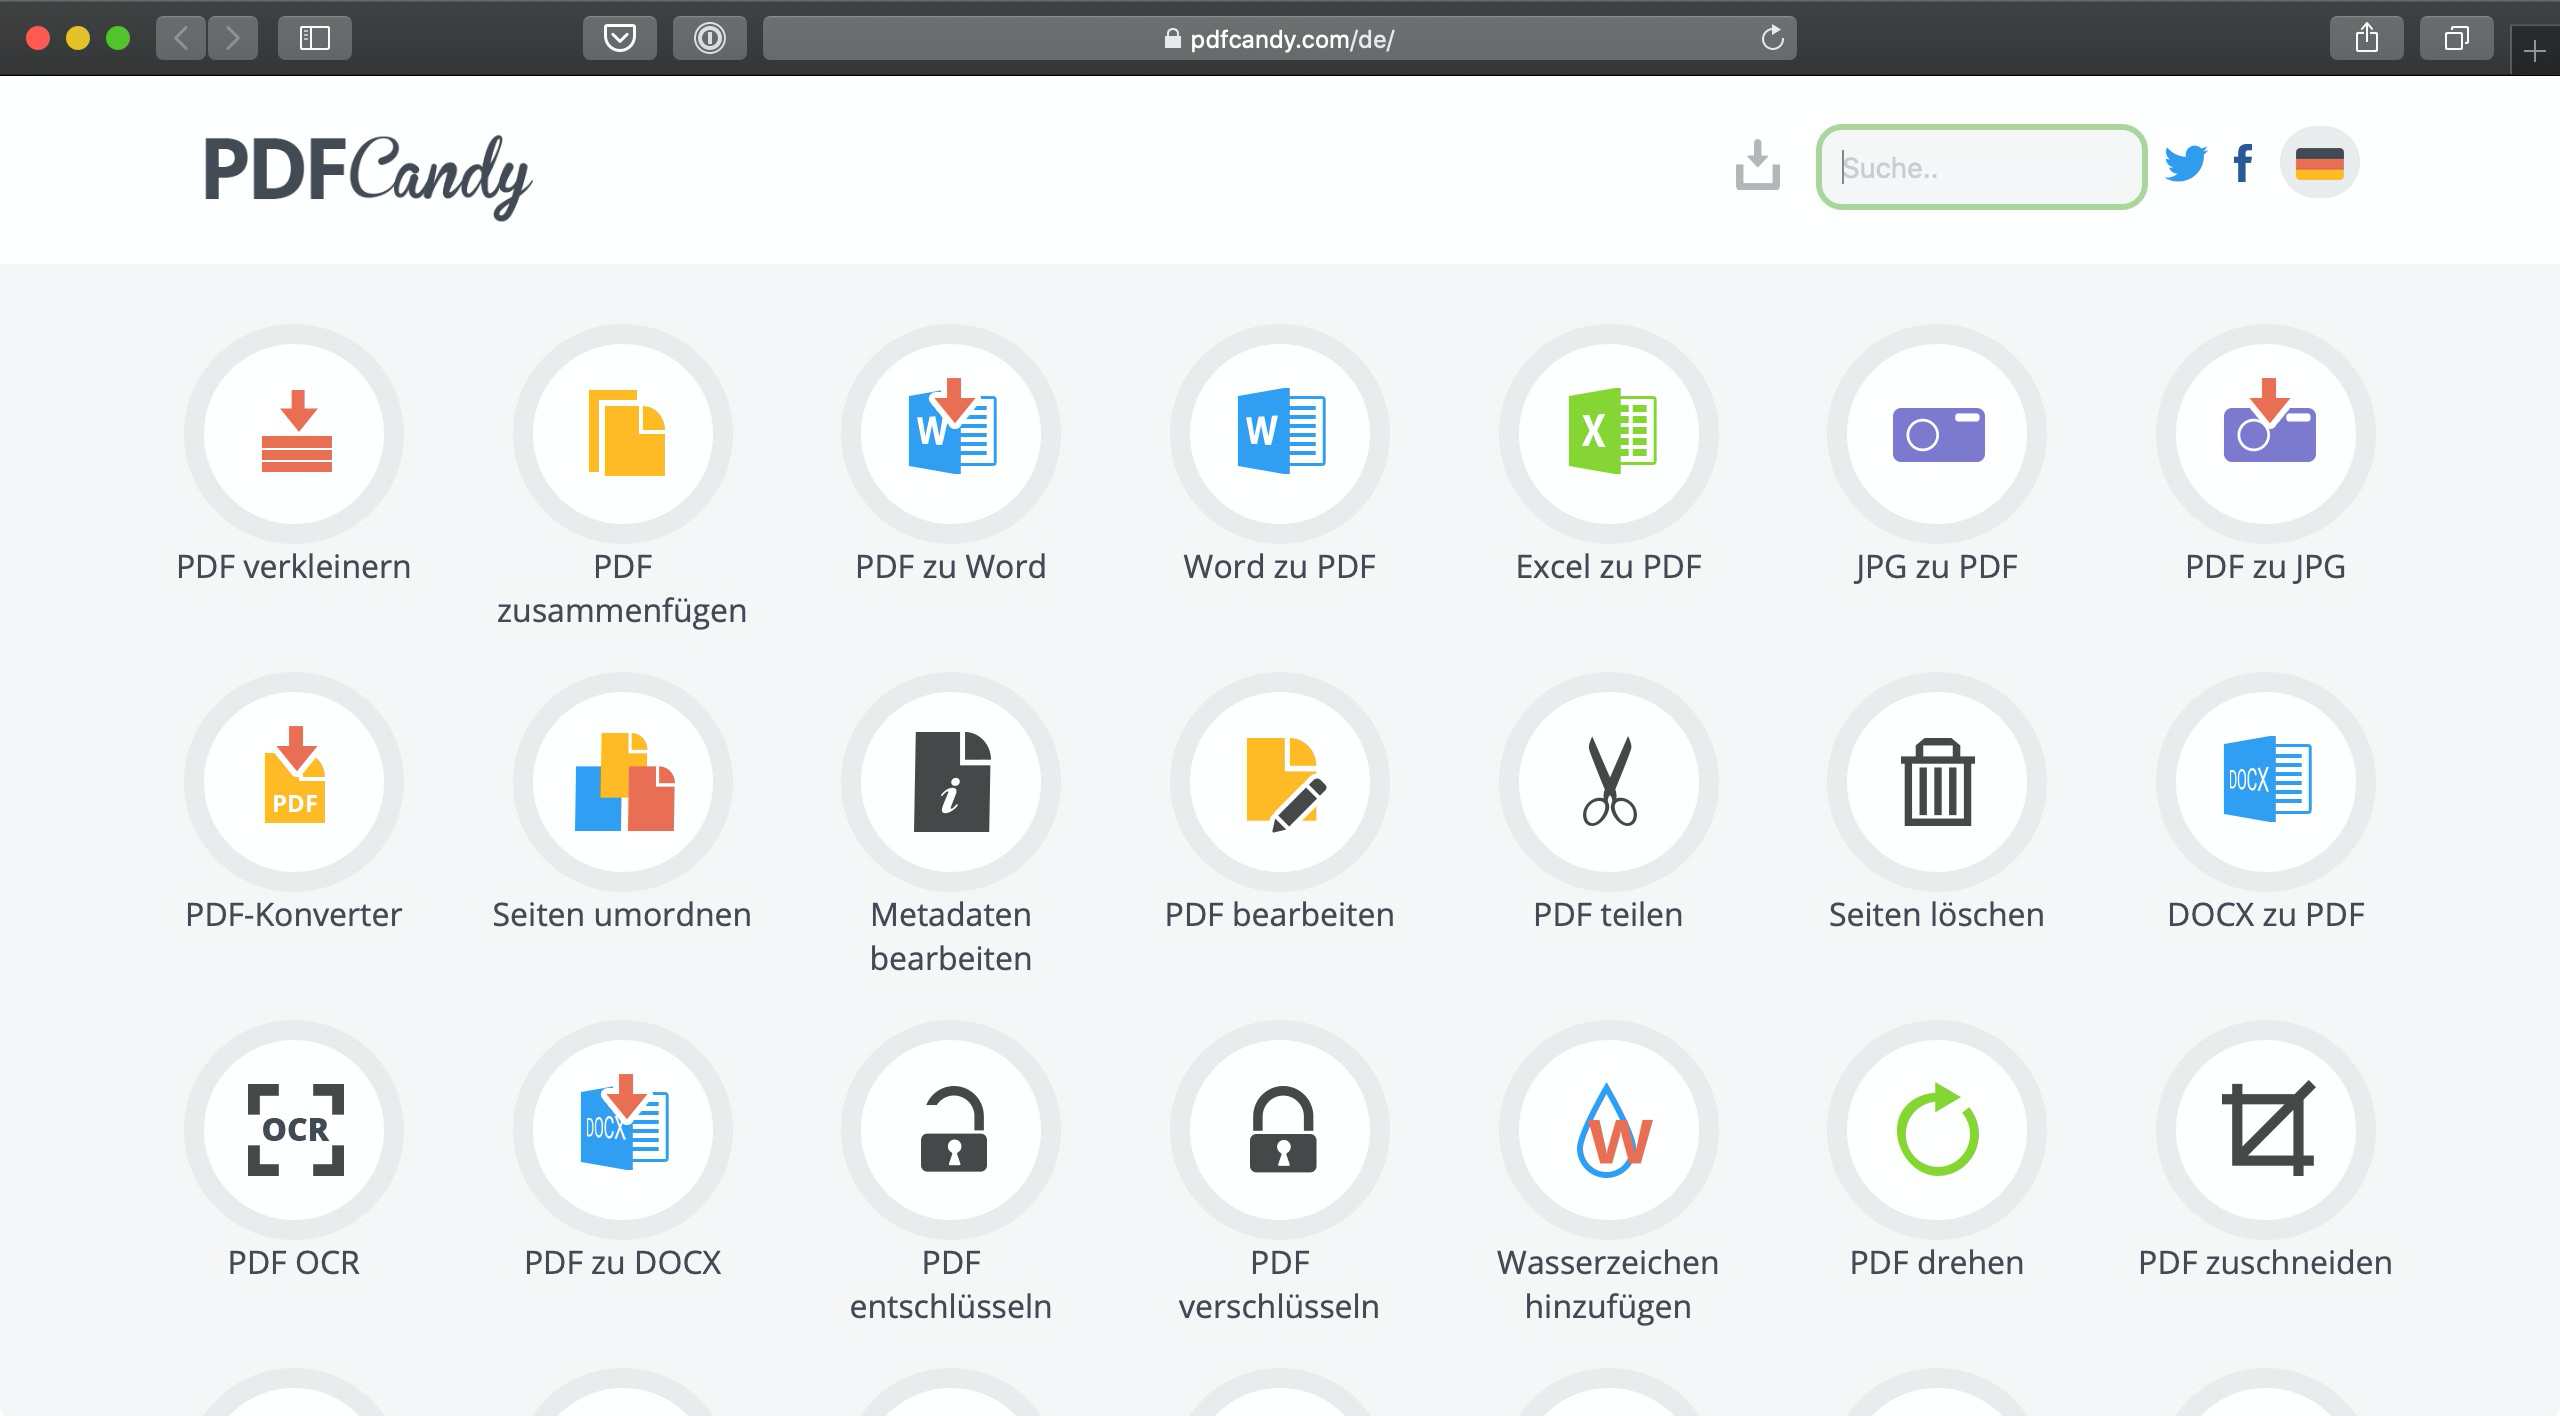Click the browser forward button

click(x=233, y=38)
